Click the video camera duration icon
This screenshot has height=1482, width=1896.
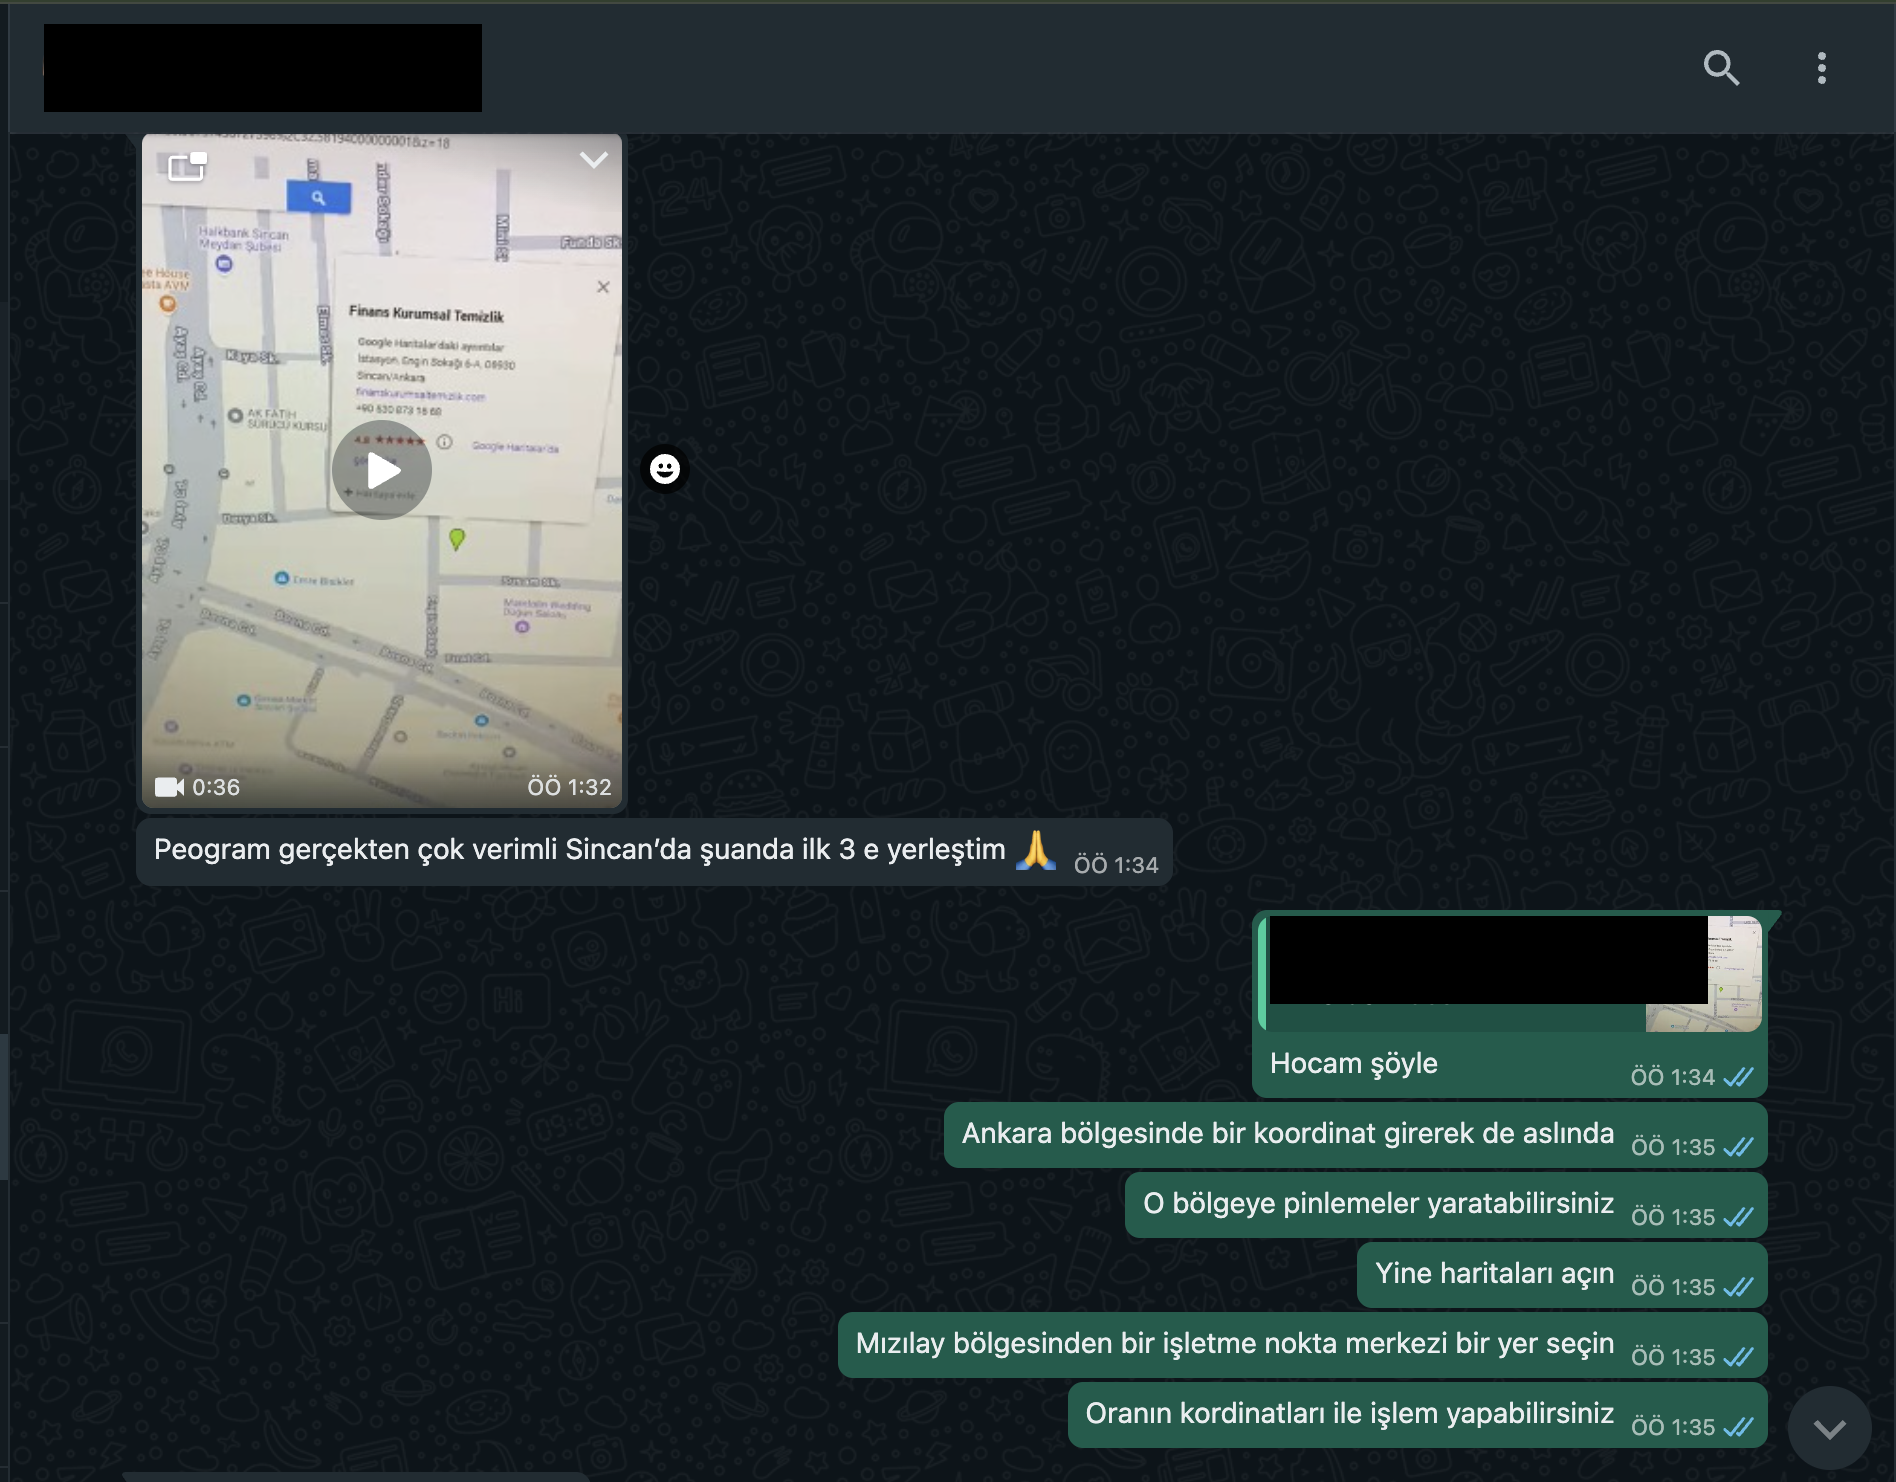170,787
